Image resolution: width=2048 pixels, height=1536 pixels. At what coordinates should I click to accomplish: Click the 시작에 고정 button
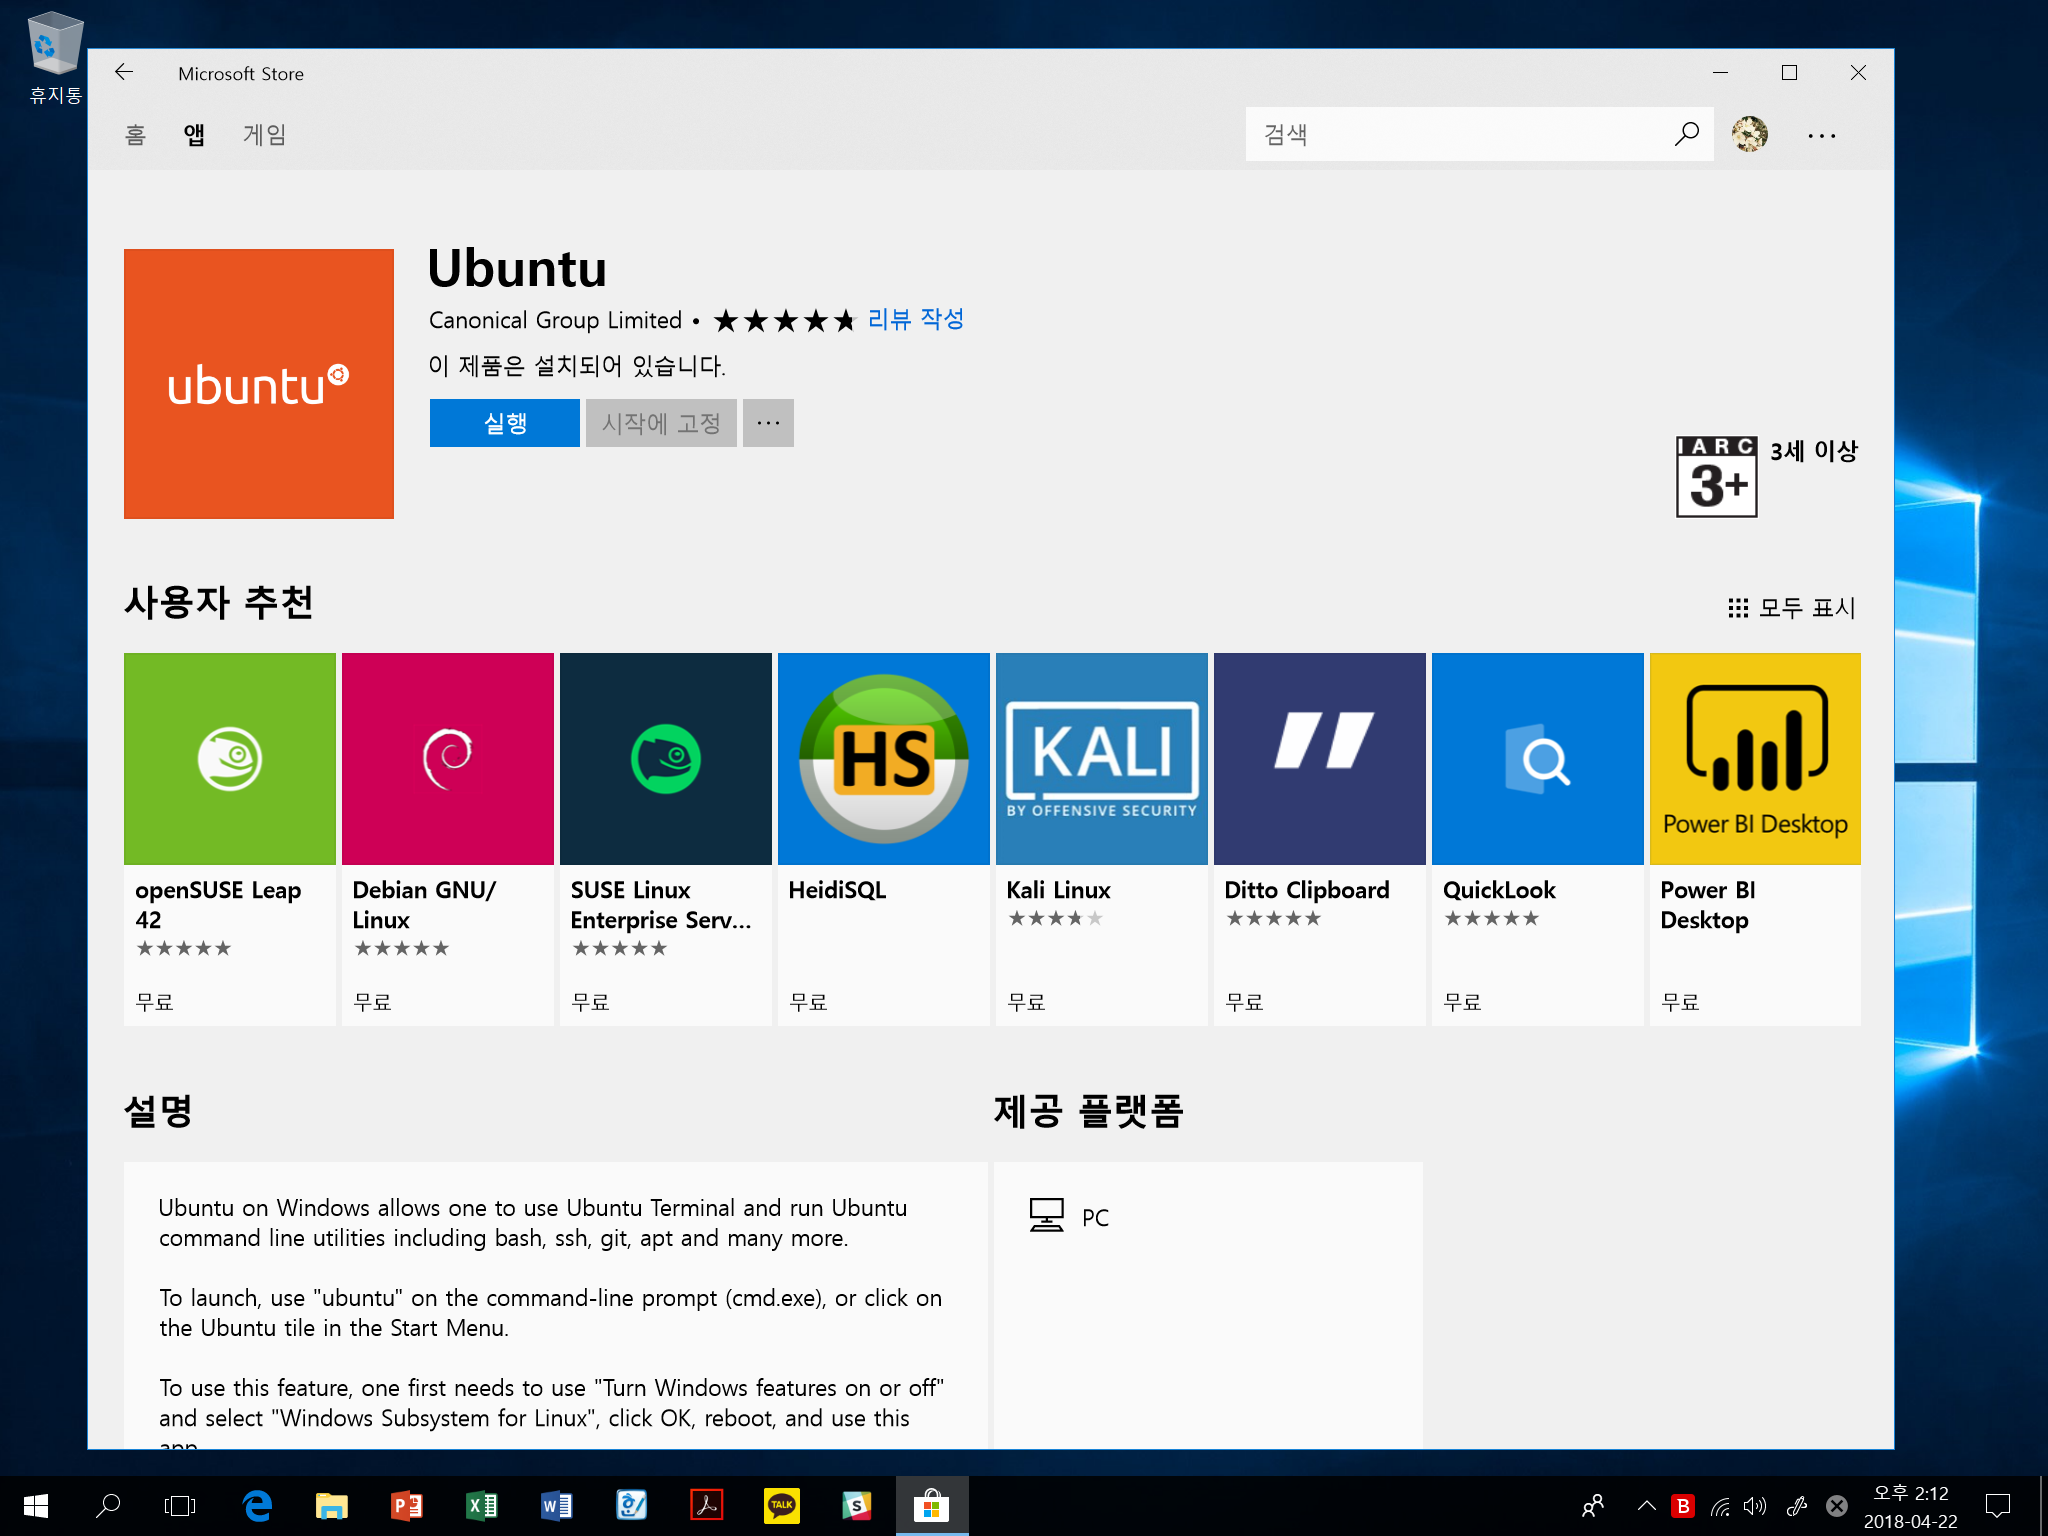coord(661,423)
